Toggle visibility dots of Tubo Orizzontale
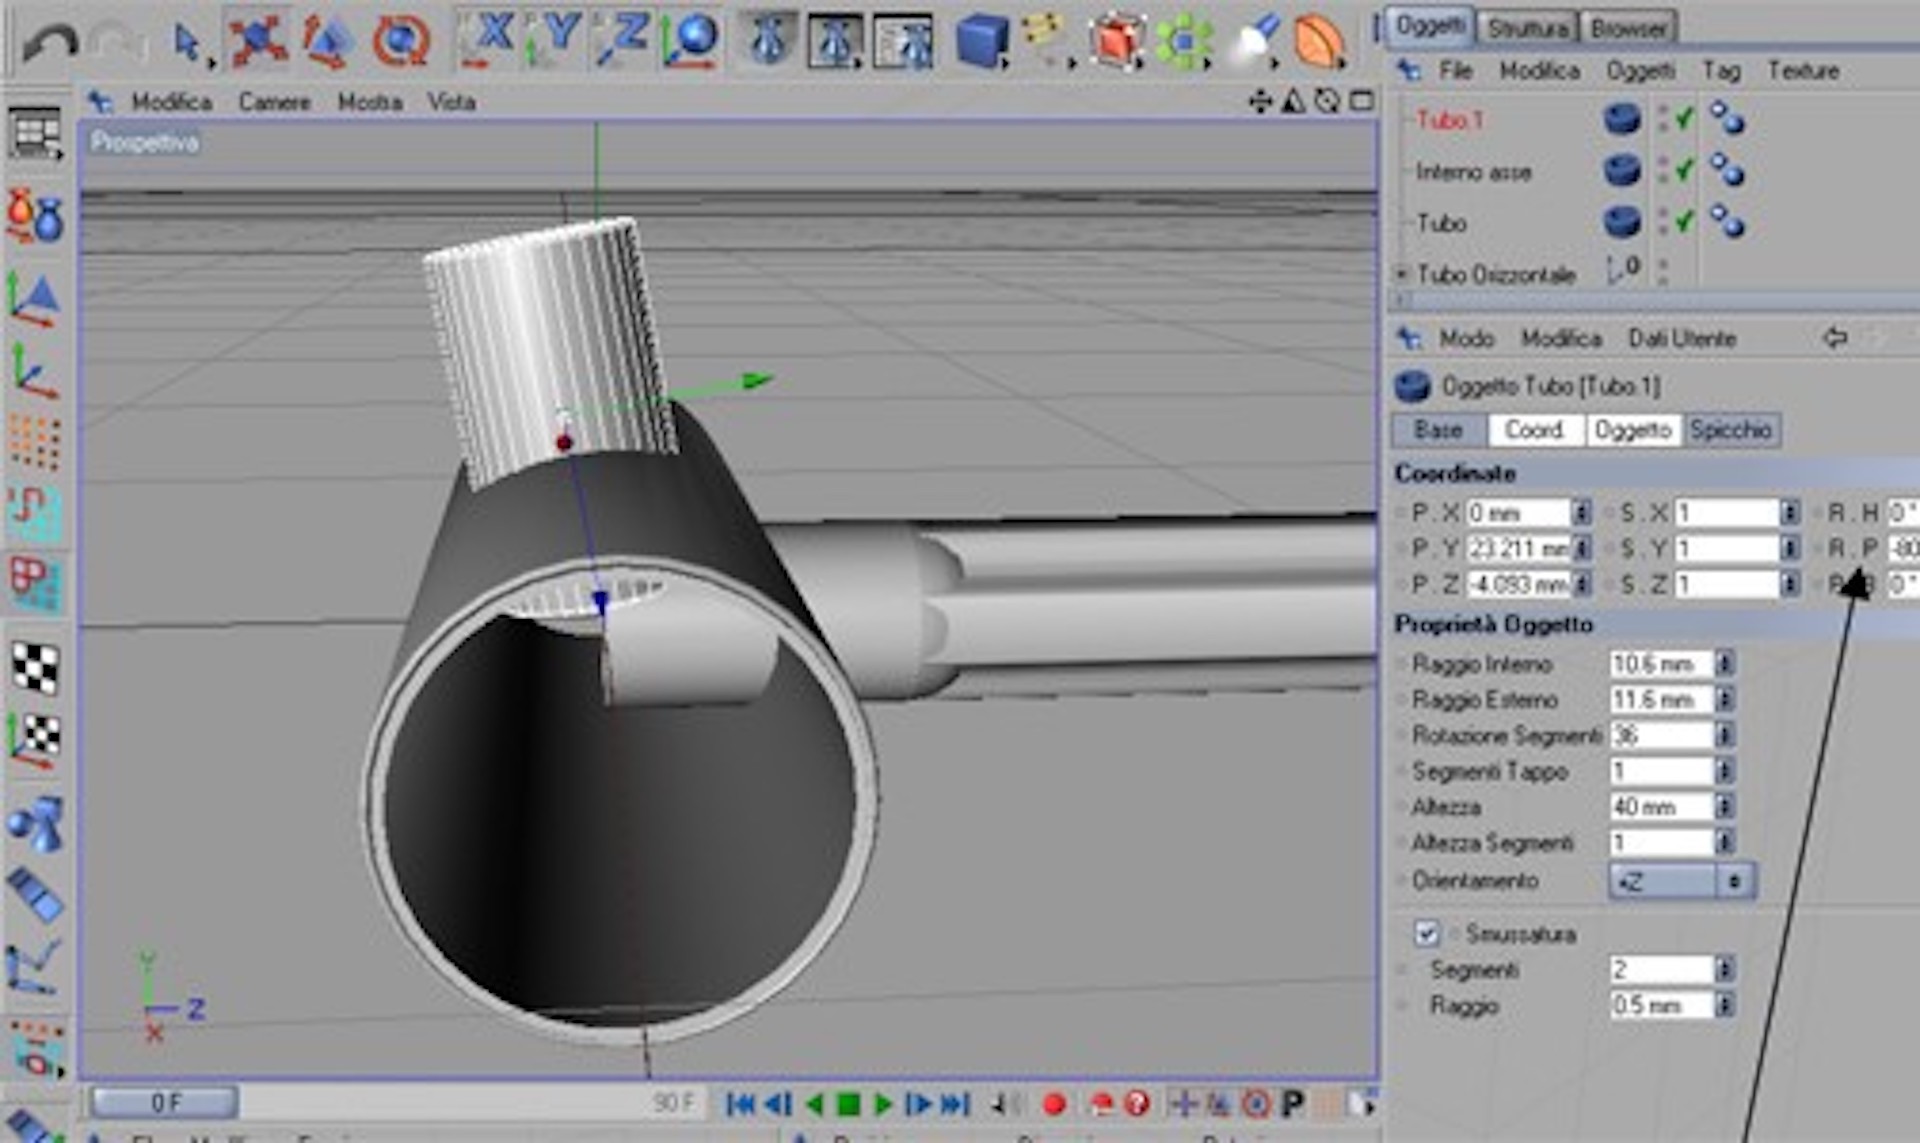This screenshot has height=1143, width=1920. (1662, 272)
